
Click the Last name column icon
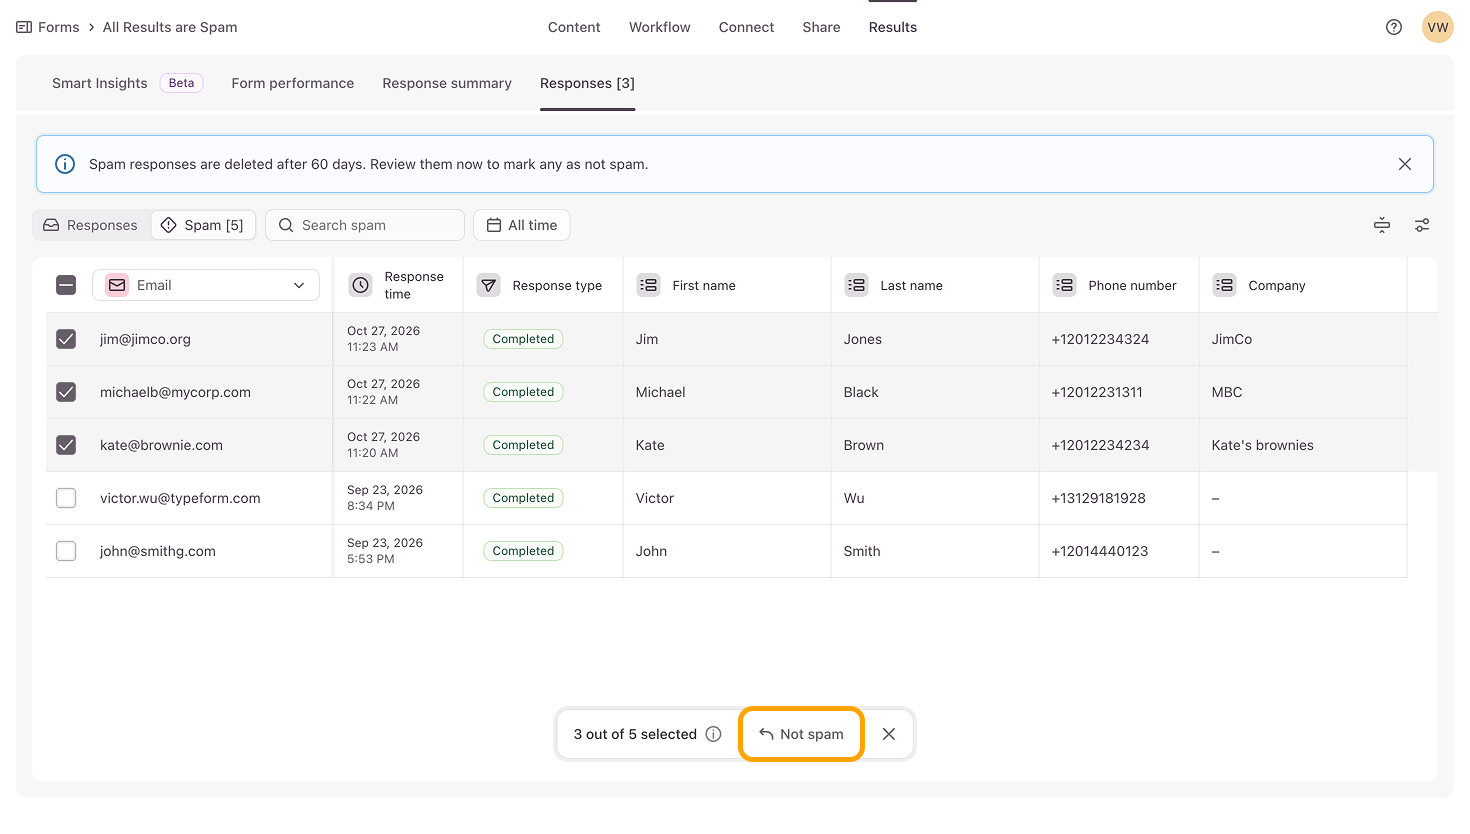(856, 285)
